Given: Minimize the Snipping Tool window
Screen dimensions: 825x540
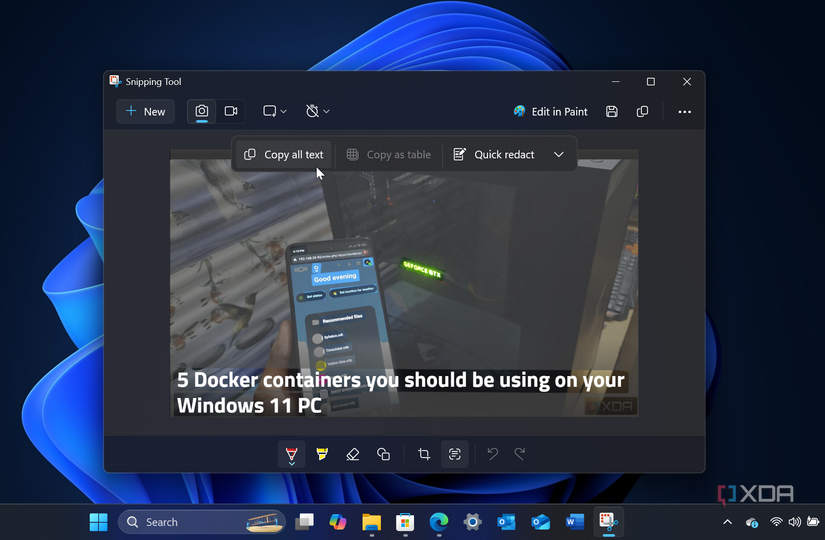Looking at the screenshot, I should (616, 82).
